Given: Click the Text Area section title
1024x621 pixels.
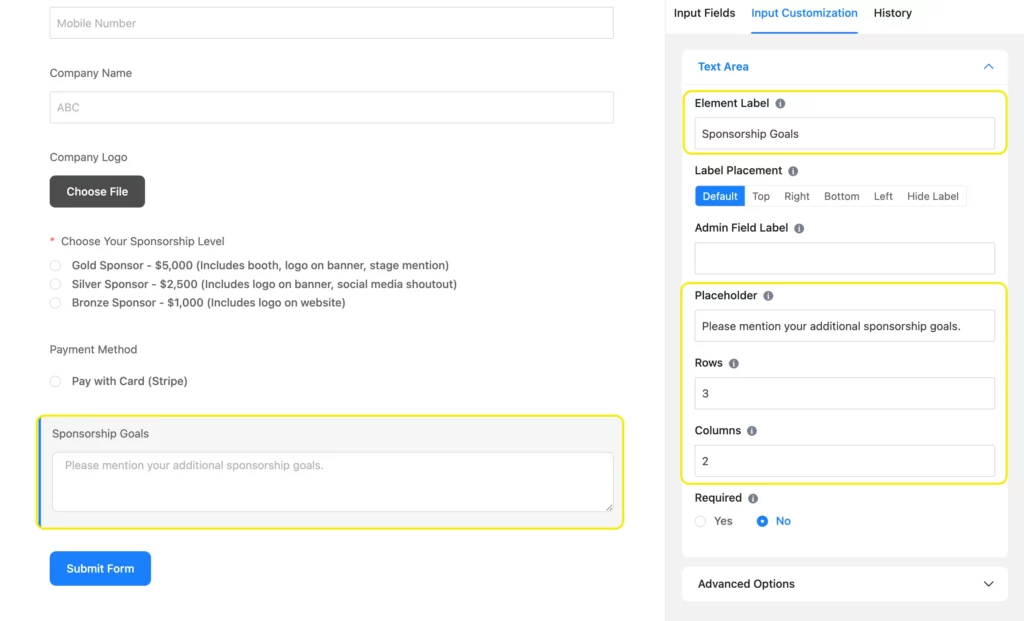Looking at the screenshot, I should 723,67.
